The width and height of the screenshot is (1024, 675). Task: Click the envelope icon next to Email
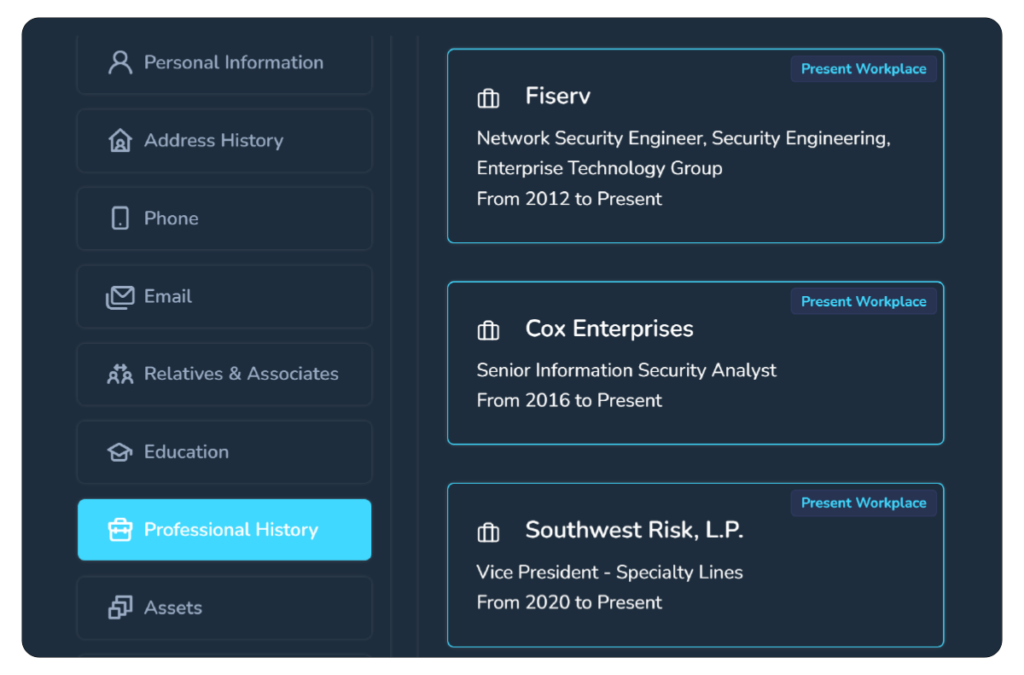[120, 297]
